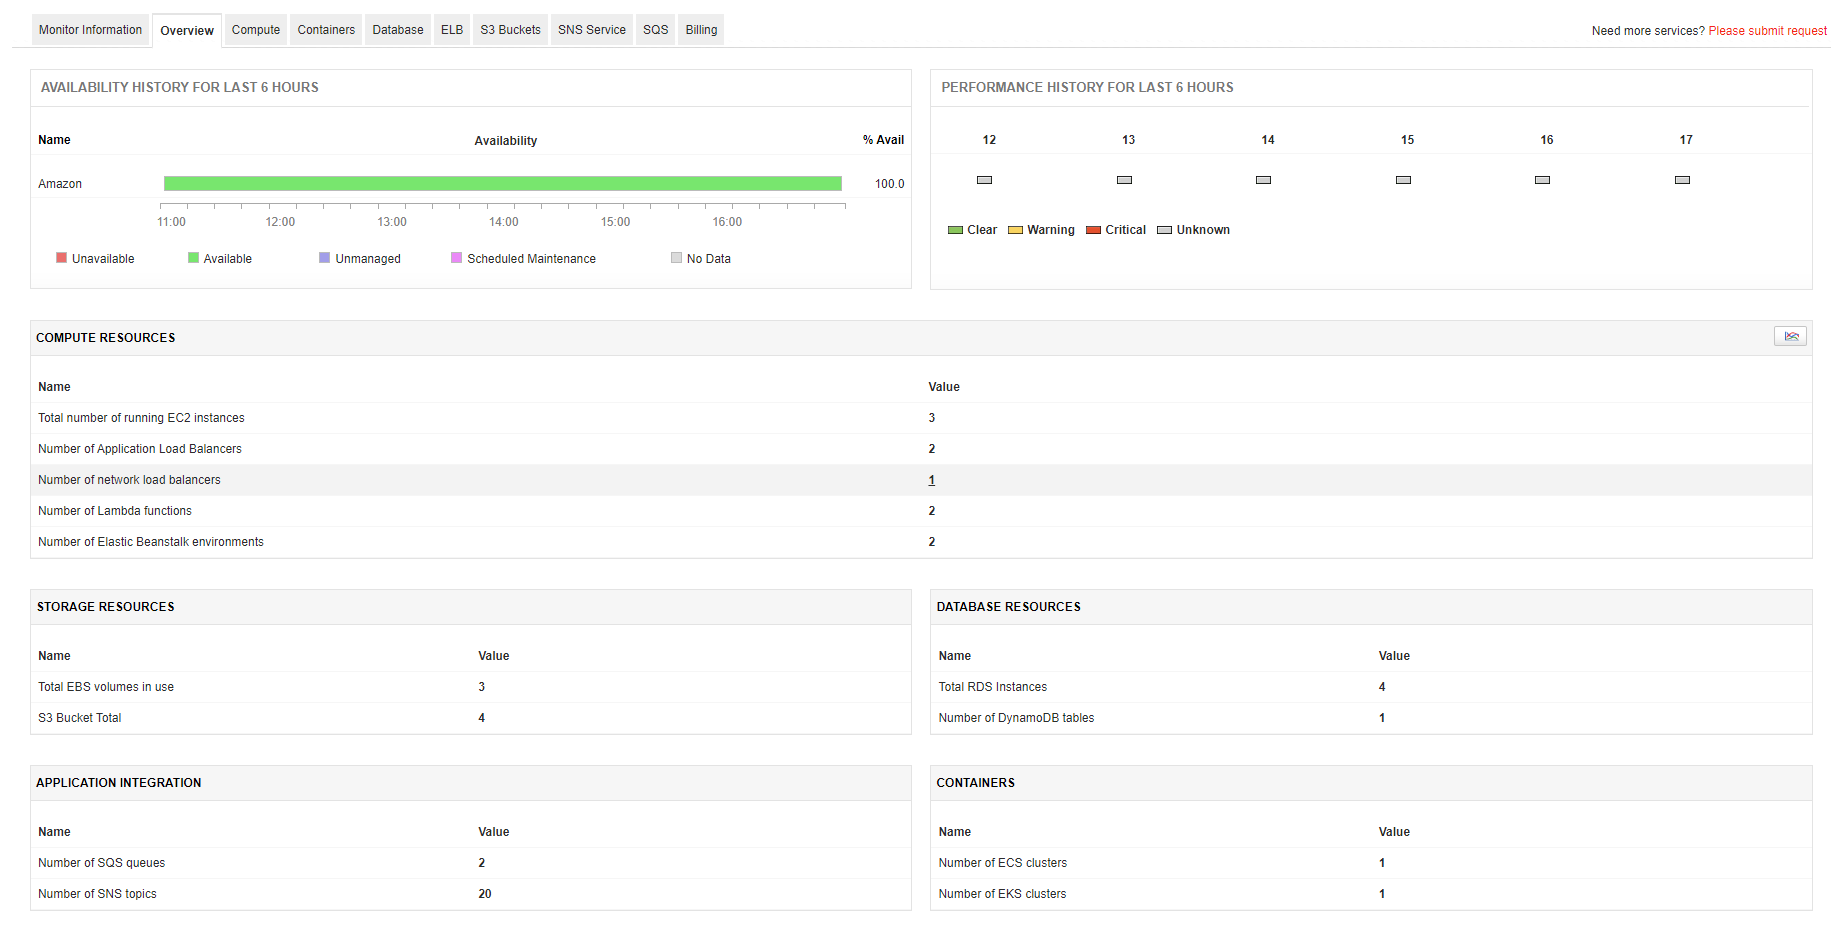This screenshot has height=925, width=1845.
Task: Click the status icon under hour 16
Action: [x=1542, y=180]
